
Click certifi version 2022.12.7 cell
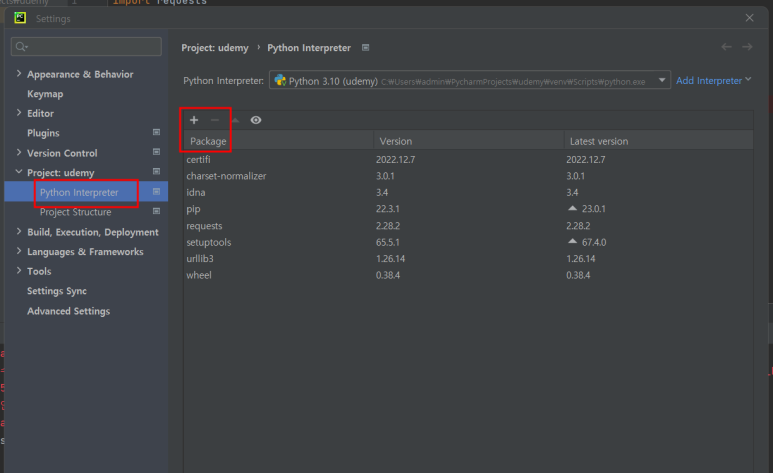pyautogui.click(x=395, y=159)
